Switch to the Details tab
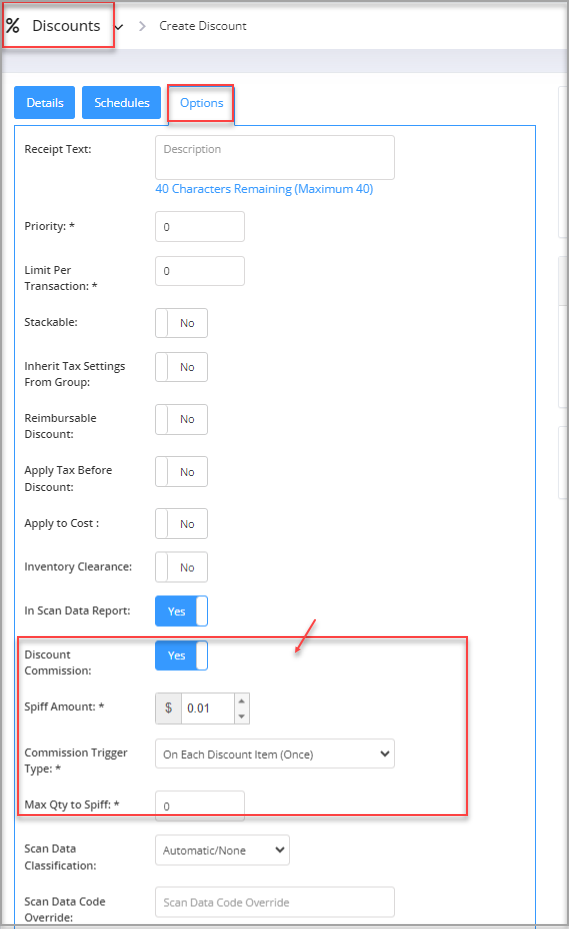Viewport: 569px width, 929px height. point(44,102)
